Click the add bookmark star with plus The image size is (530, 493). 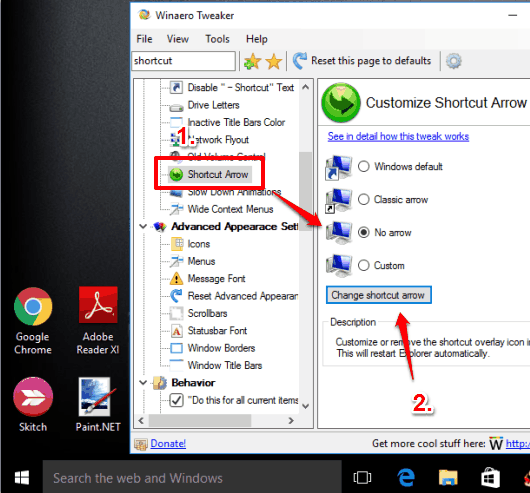click(x=252, y=61)
